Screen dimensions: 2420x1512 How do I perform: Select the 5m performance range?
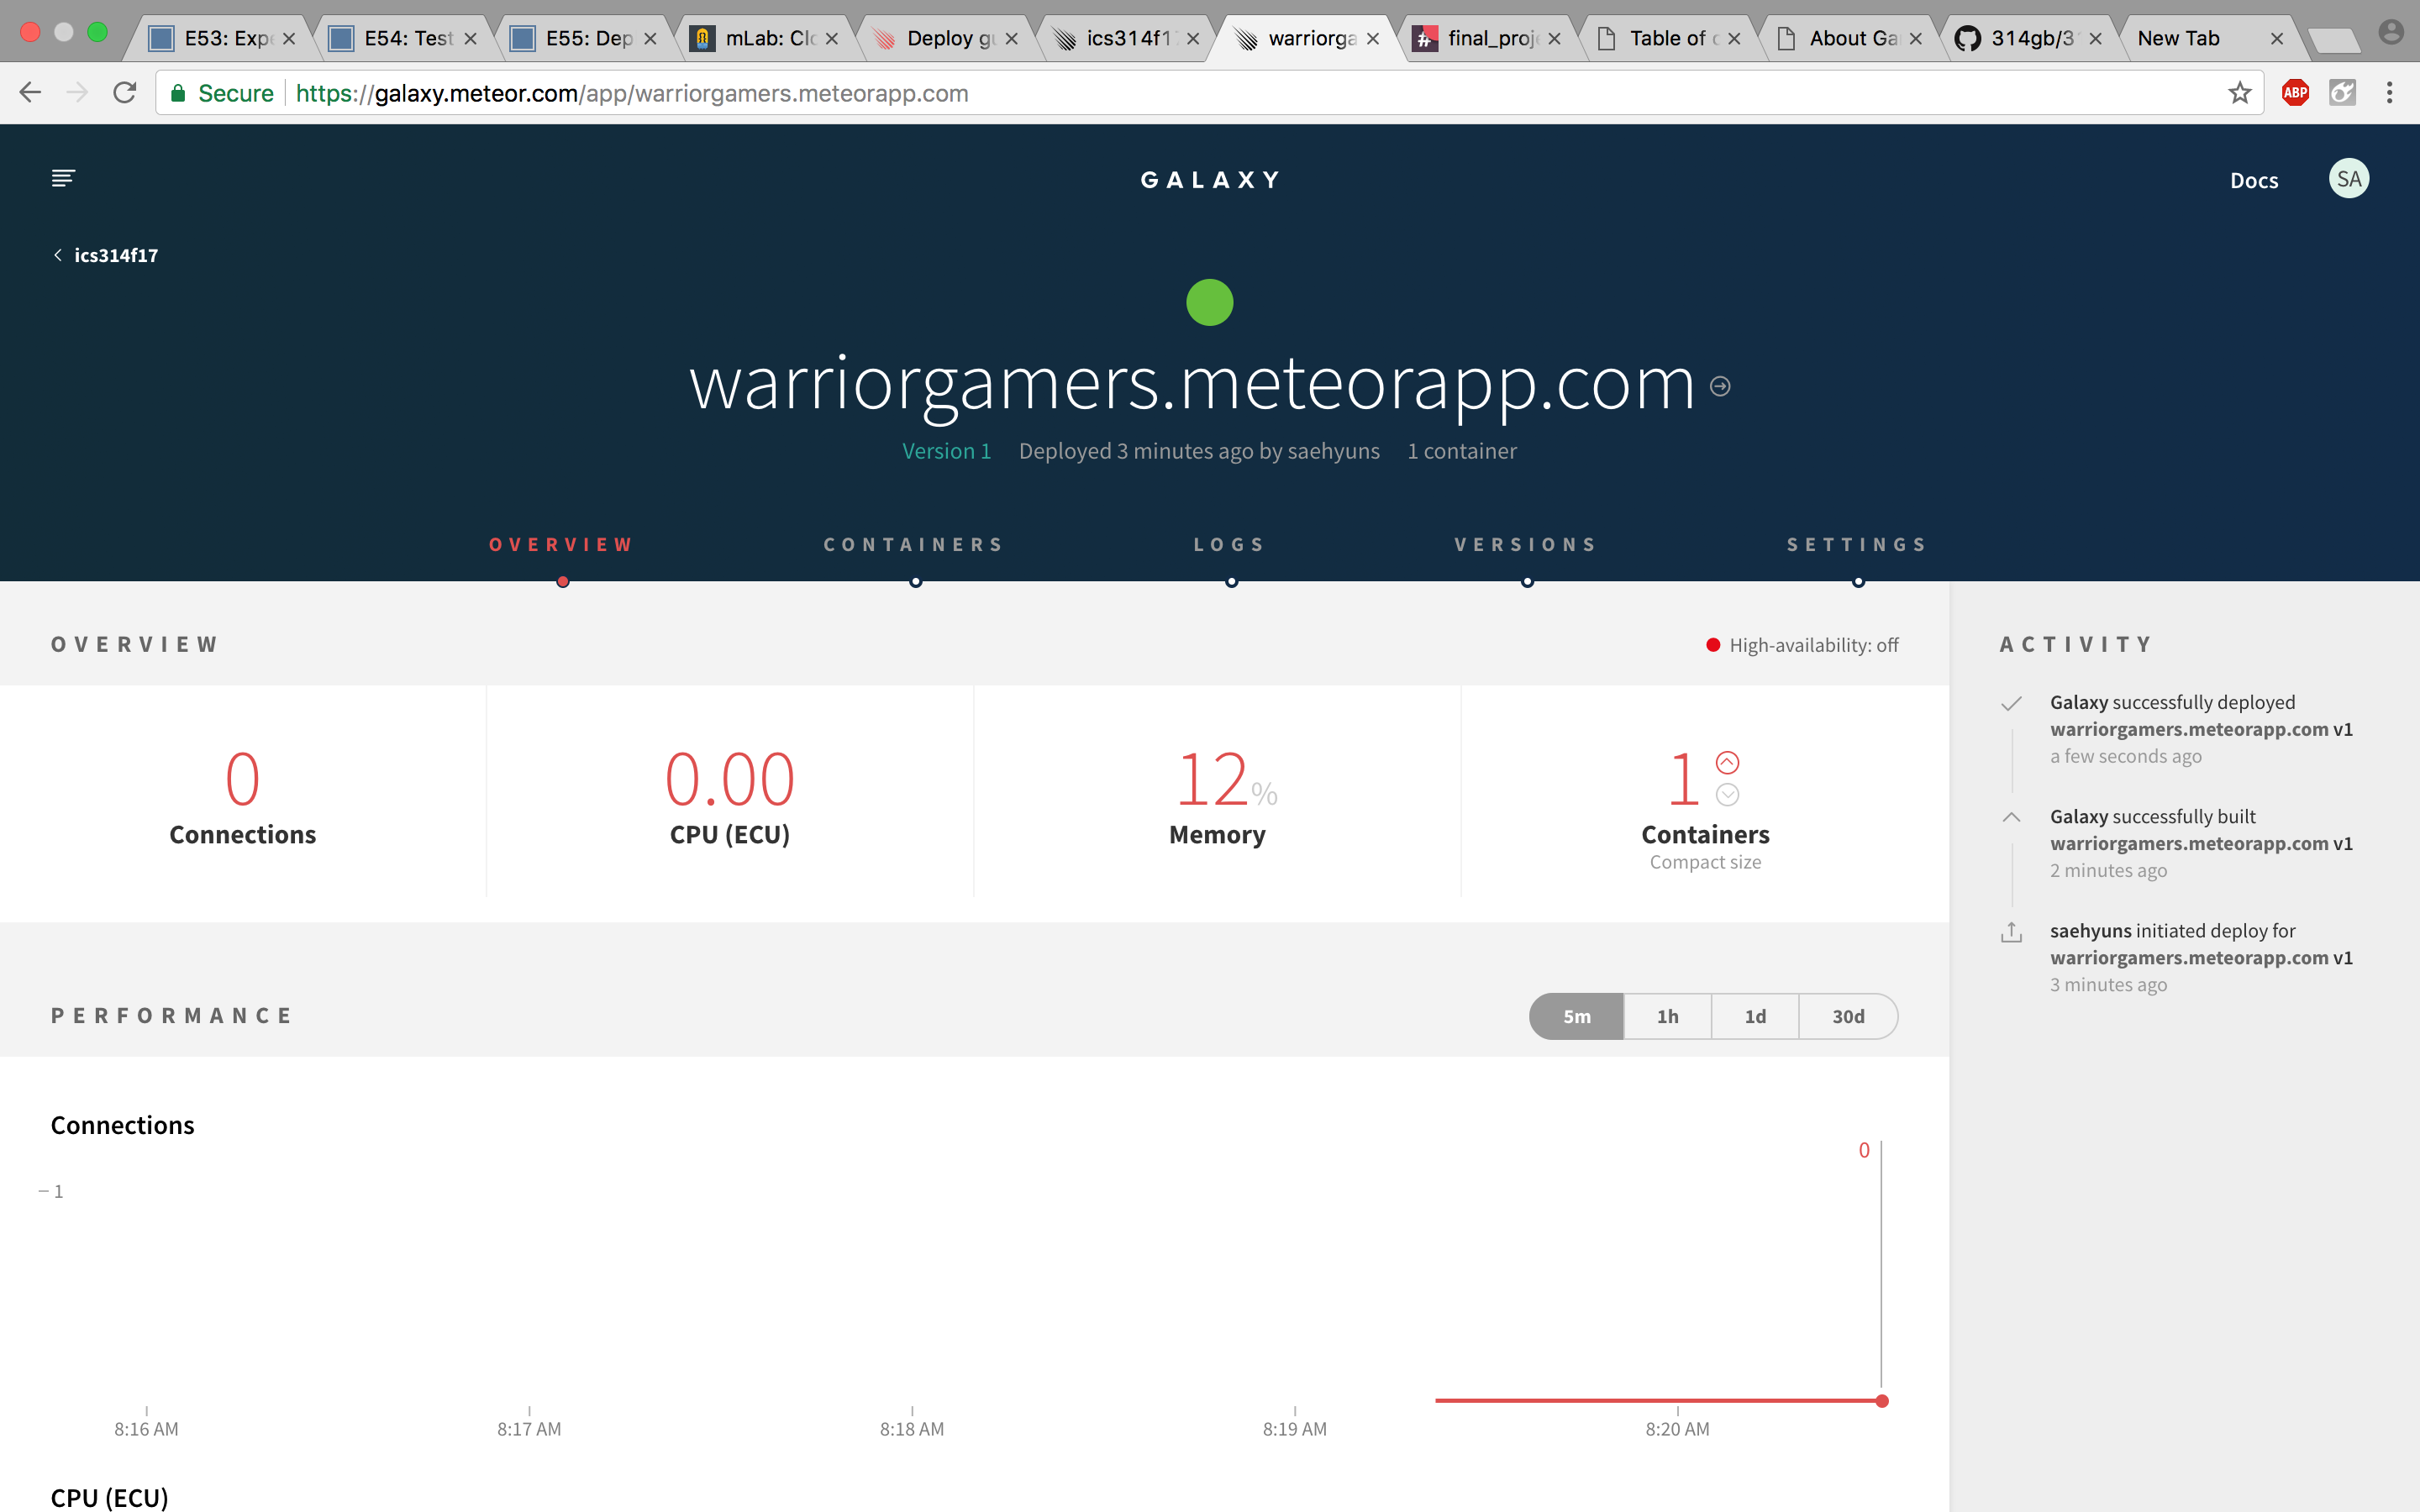point(1577,1016)
